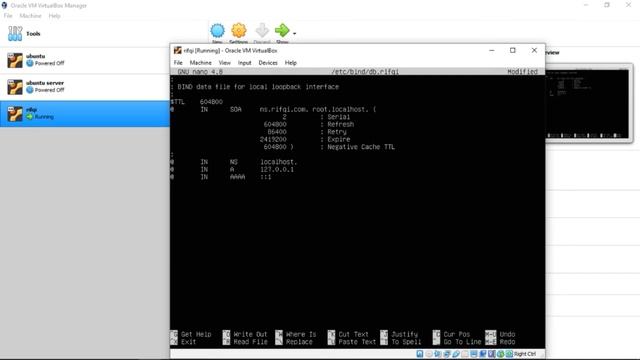Open the Show button dropdown arrow
Screen dimensions: 640x360
(x=294, y=33)
